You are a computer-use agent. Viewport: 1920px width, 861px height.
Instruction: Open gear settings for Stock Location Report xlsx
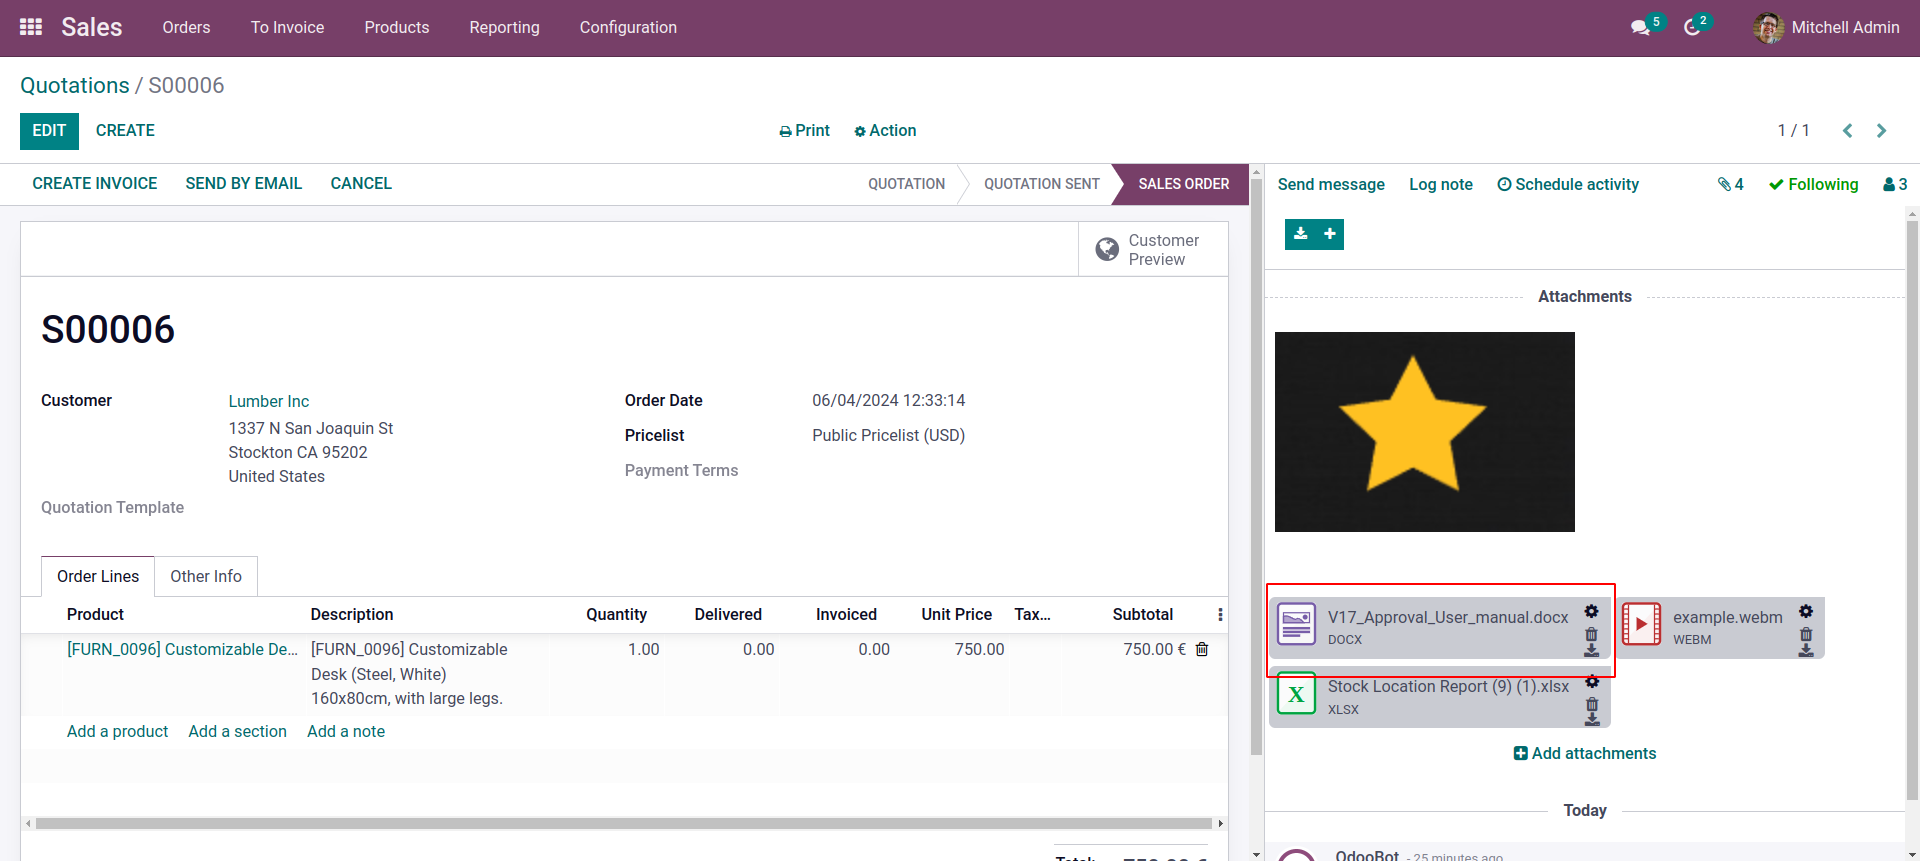point(1592,682)
